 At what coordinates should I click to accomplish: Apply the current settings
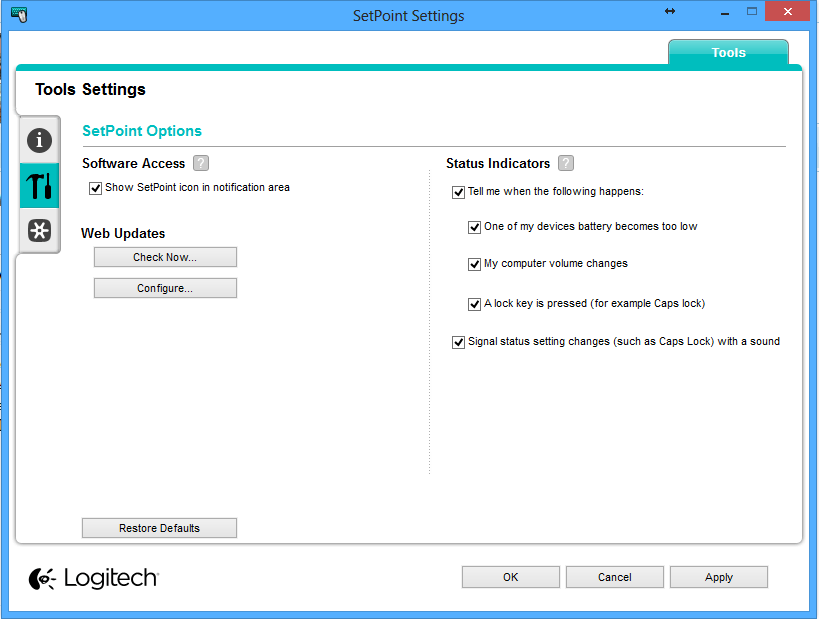click(719, 577)
